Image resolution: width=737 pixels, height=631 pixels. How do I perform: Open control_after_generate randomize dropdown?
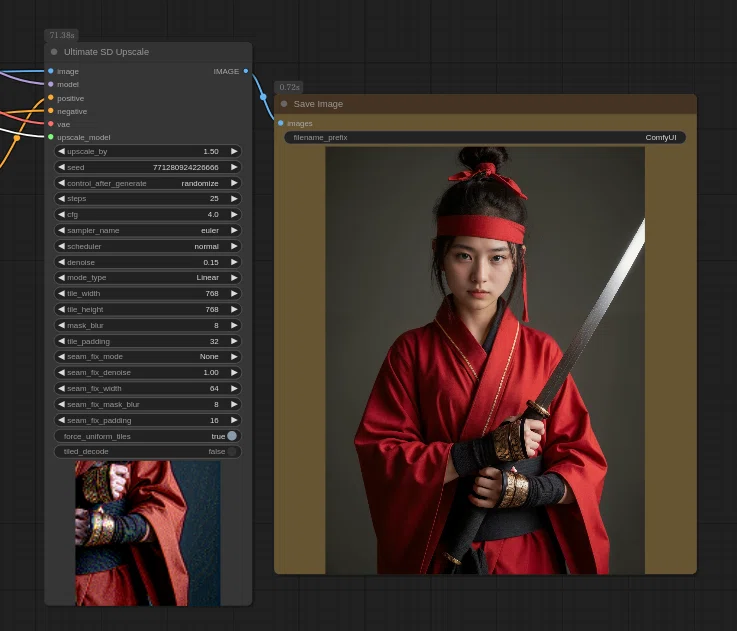coord(148,183)
